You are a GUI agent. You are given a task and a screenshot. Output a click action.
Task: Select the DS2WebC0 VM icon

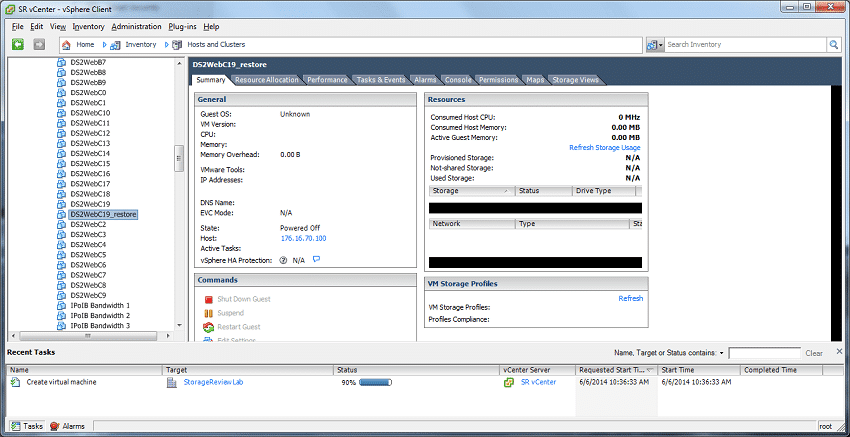click(x=61, y=93)
